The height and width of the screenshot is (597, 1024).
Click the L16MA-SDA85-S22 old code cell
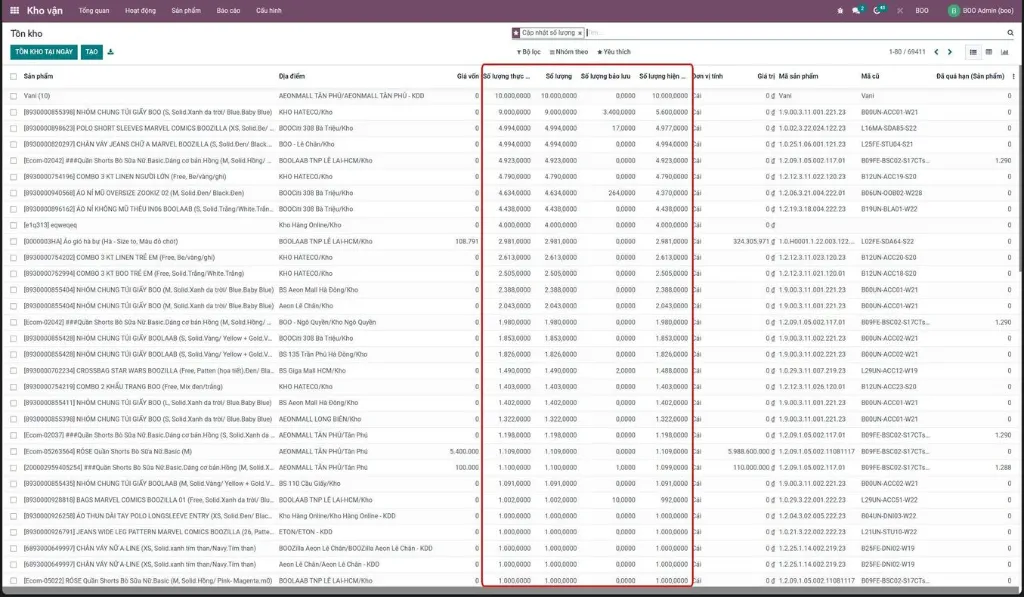point(889,128)
